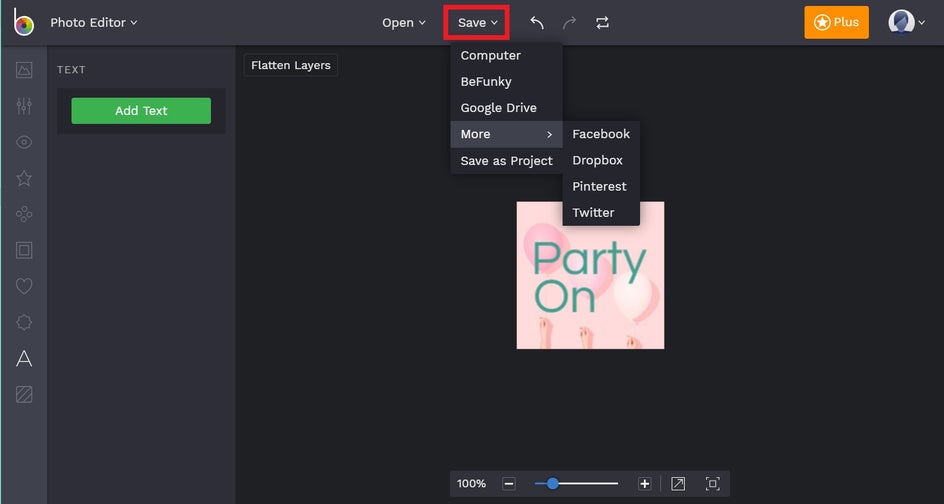944x504 pixels.
Task: Click the Save dropdown menu
Action: coord(477,23)
